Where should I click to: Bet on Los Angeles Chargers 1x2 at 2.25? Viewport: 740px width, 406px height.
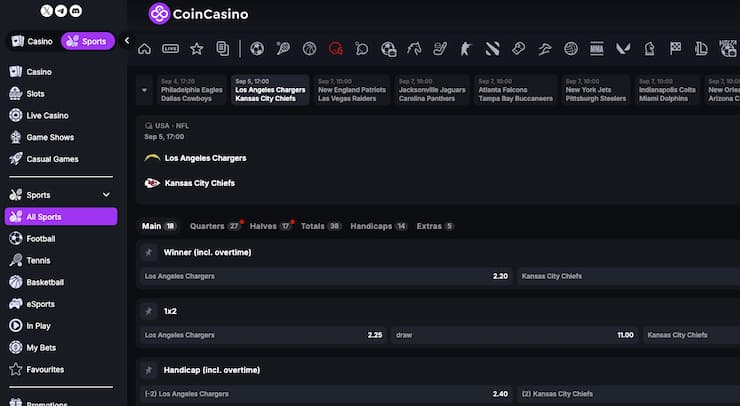point(263,335)
